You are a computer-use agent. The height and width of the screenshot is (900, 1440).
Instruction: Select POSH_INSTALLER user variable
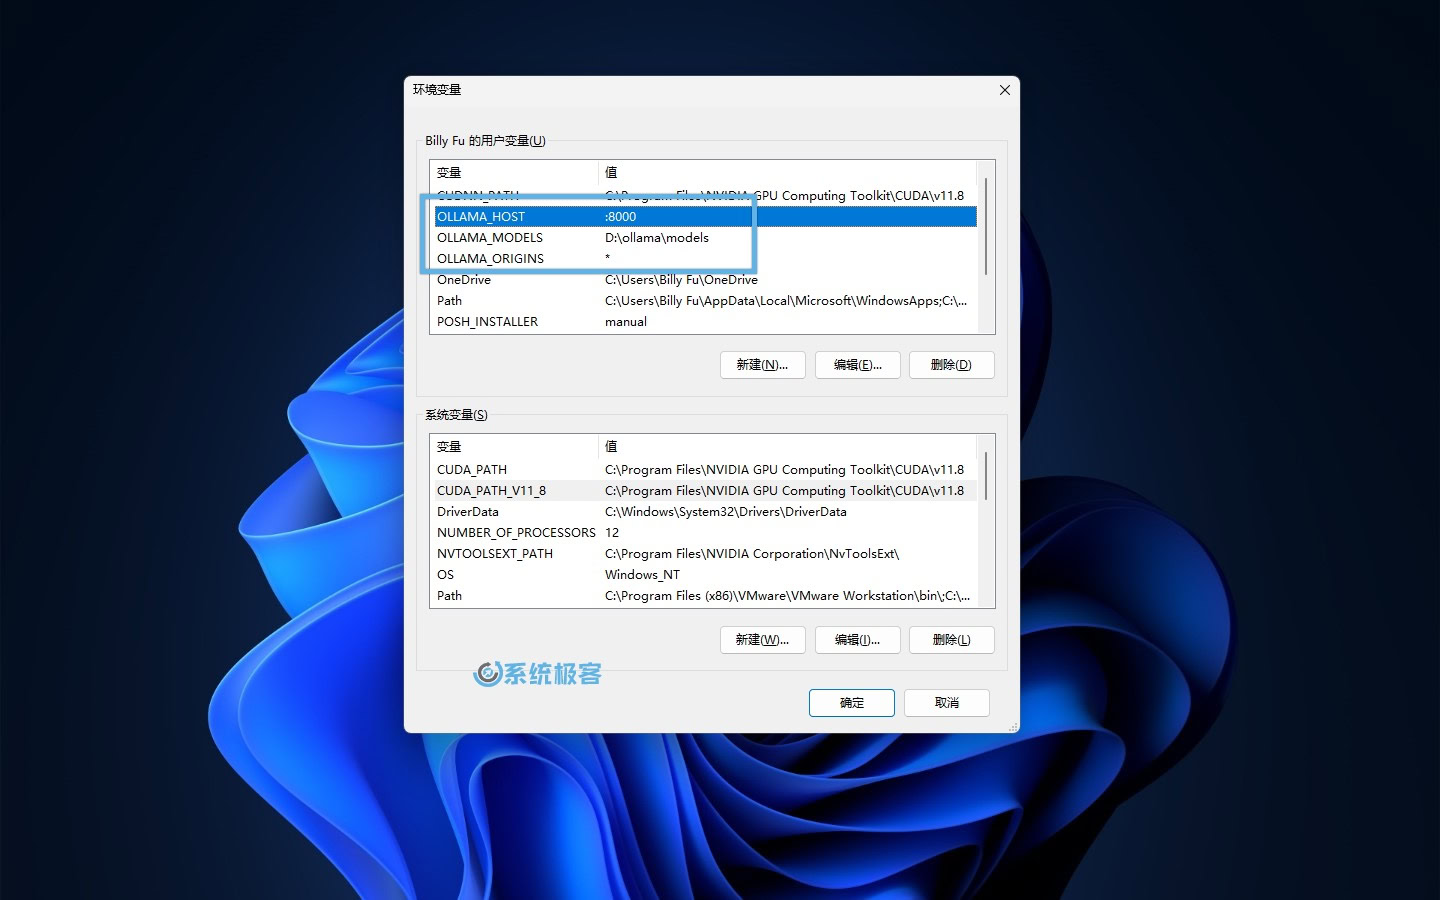click(x=487, y=321)
